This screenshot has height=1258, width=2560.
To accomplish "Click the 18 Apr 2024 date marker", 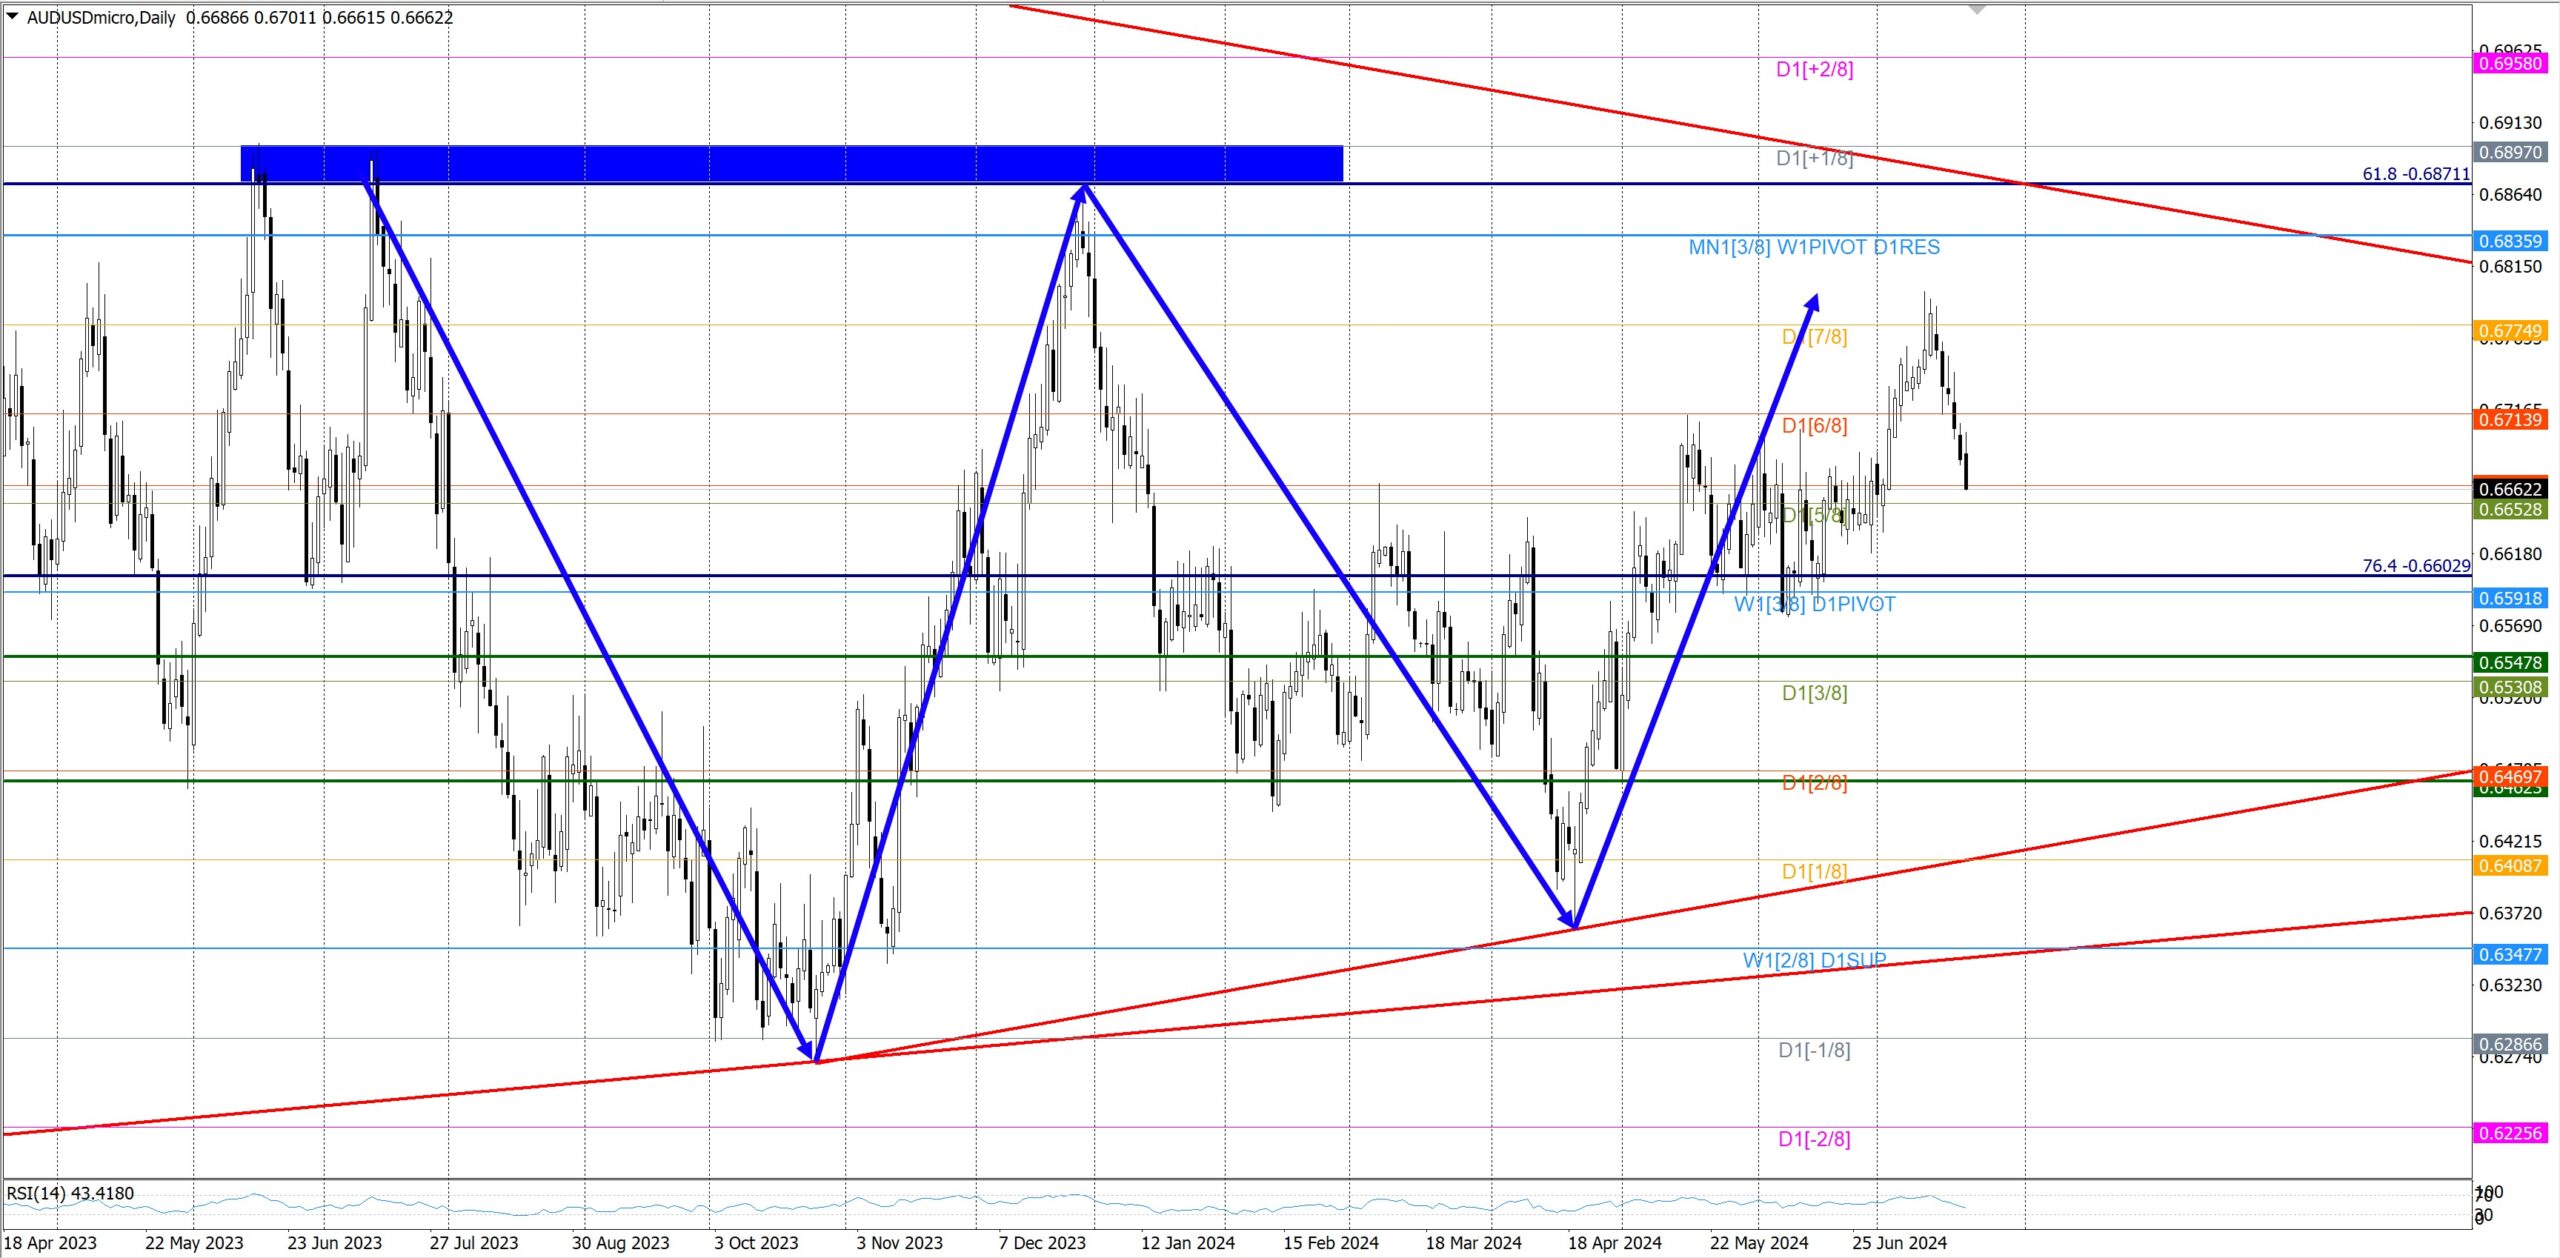I will [1614, 1243].
